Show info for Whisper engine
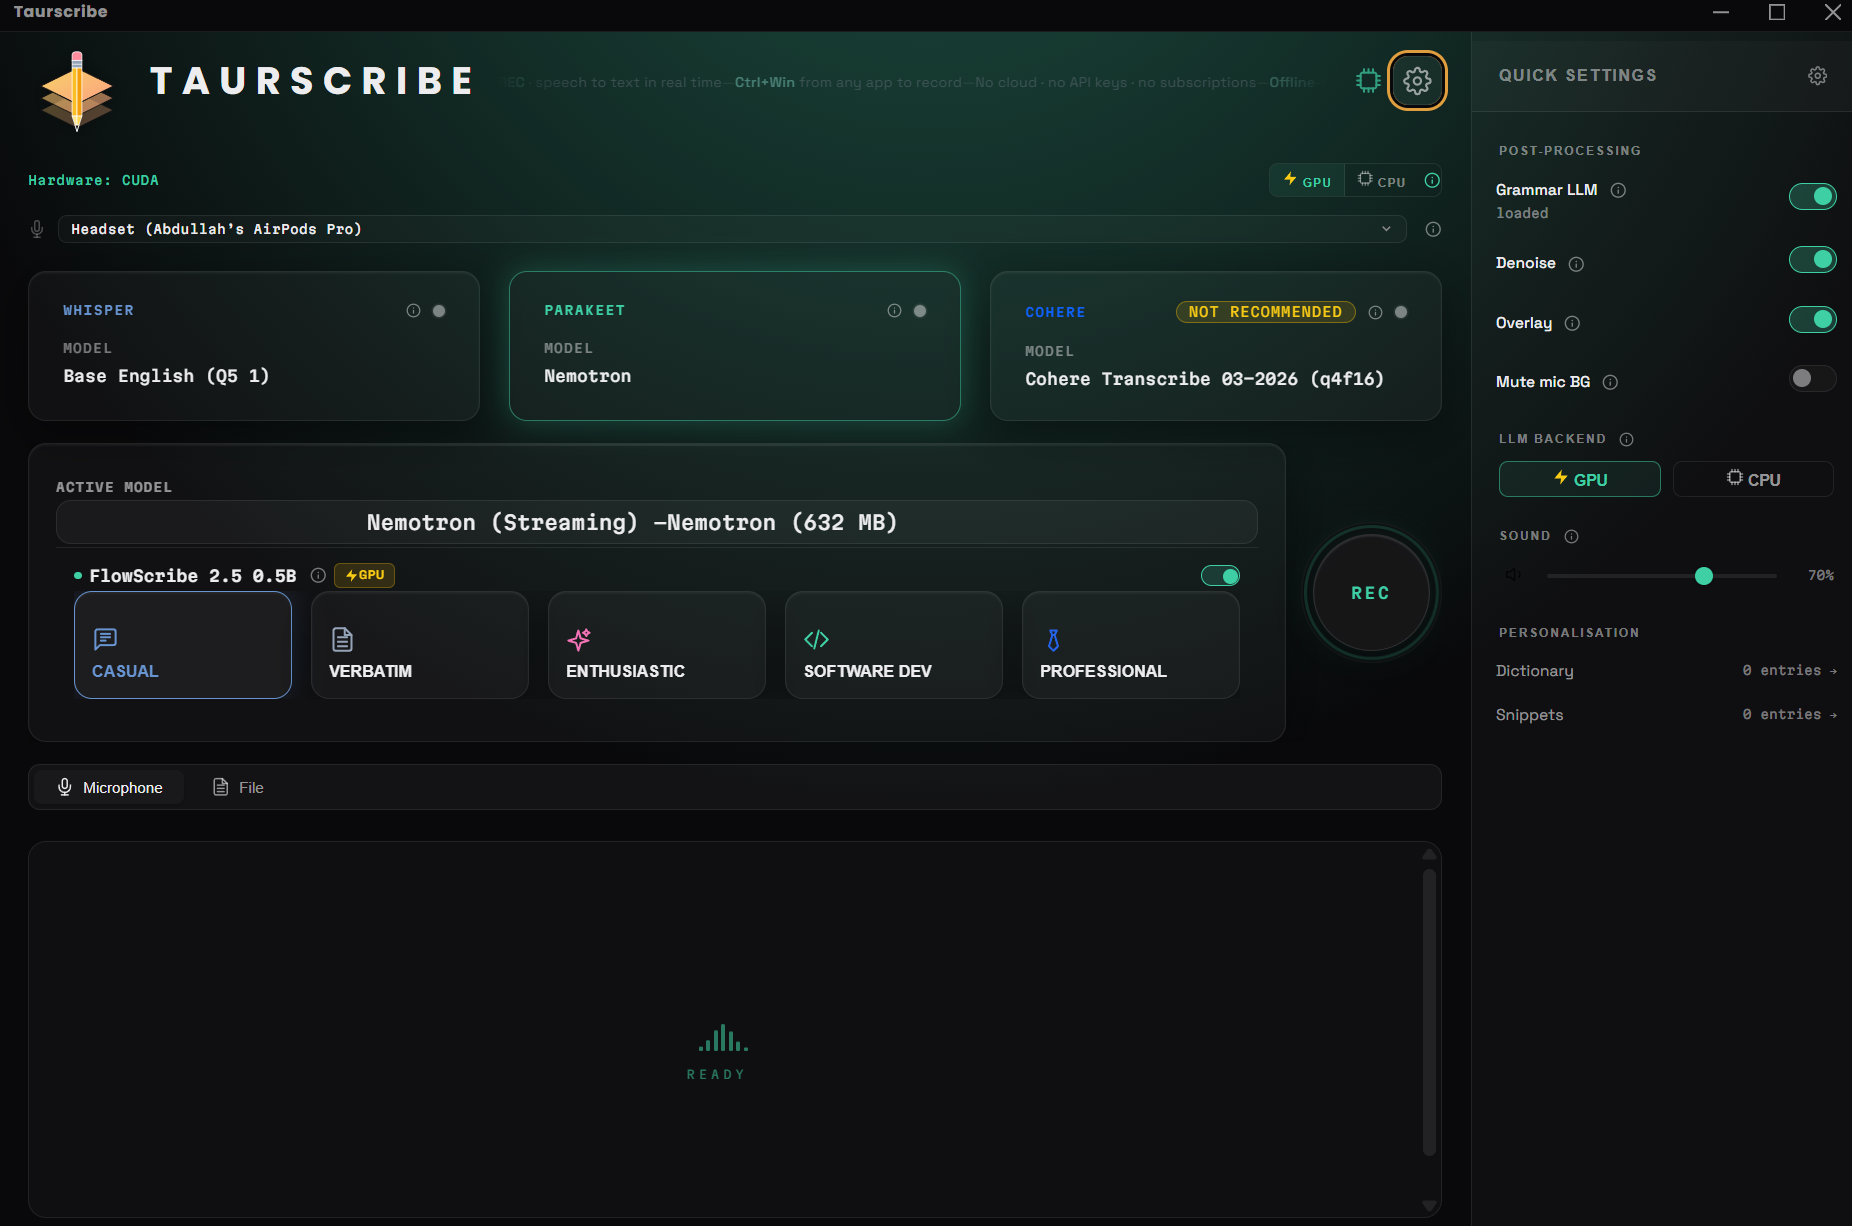Viewport: 1852px width, 1226px height. point(413,311)
